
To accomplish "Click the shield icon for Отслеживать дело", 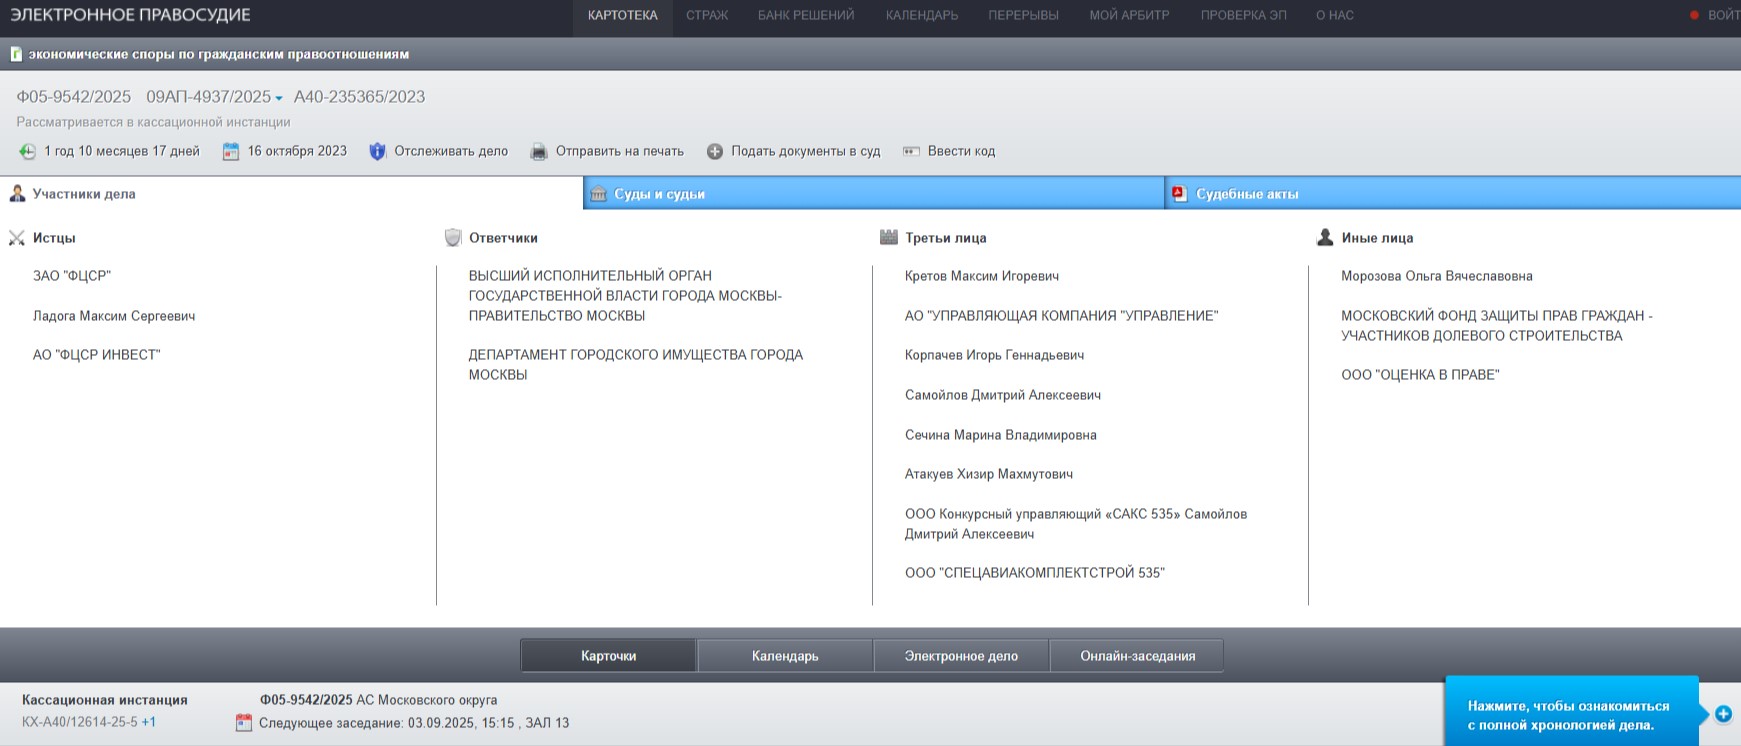I will click(377, 152).
